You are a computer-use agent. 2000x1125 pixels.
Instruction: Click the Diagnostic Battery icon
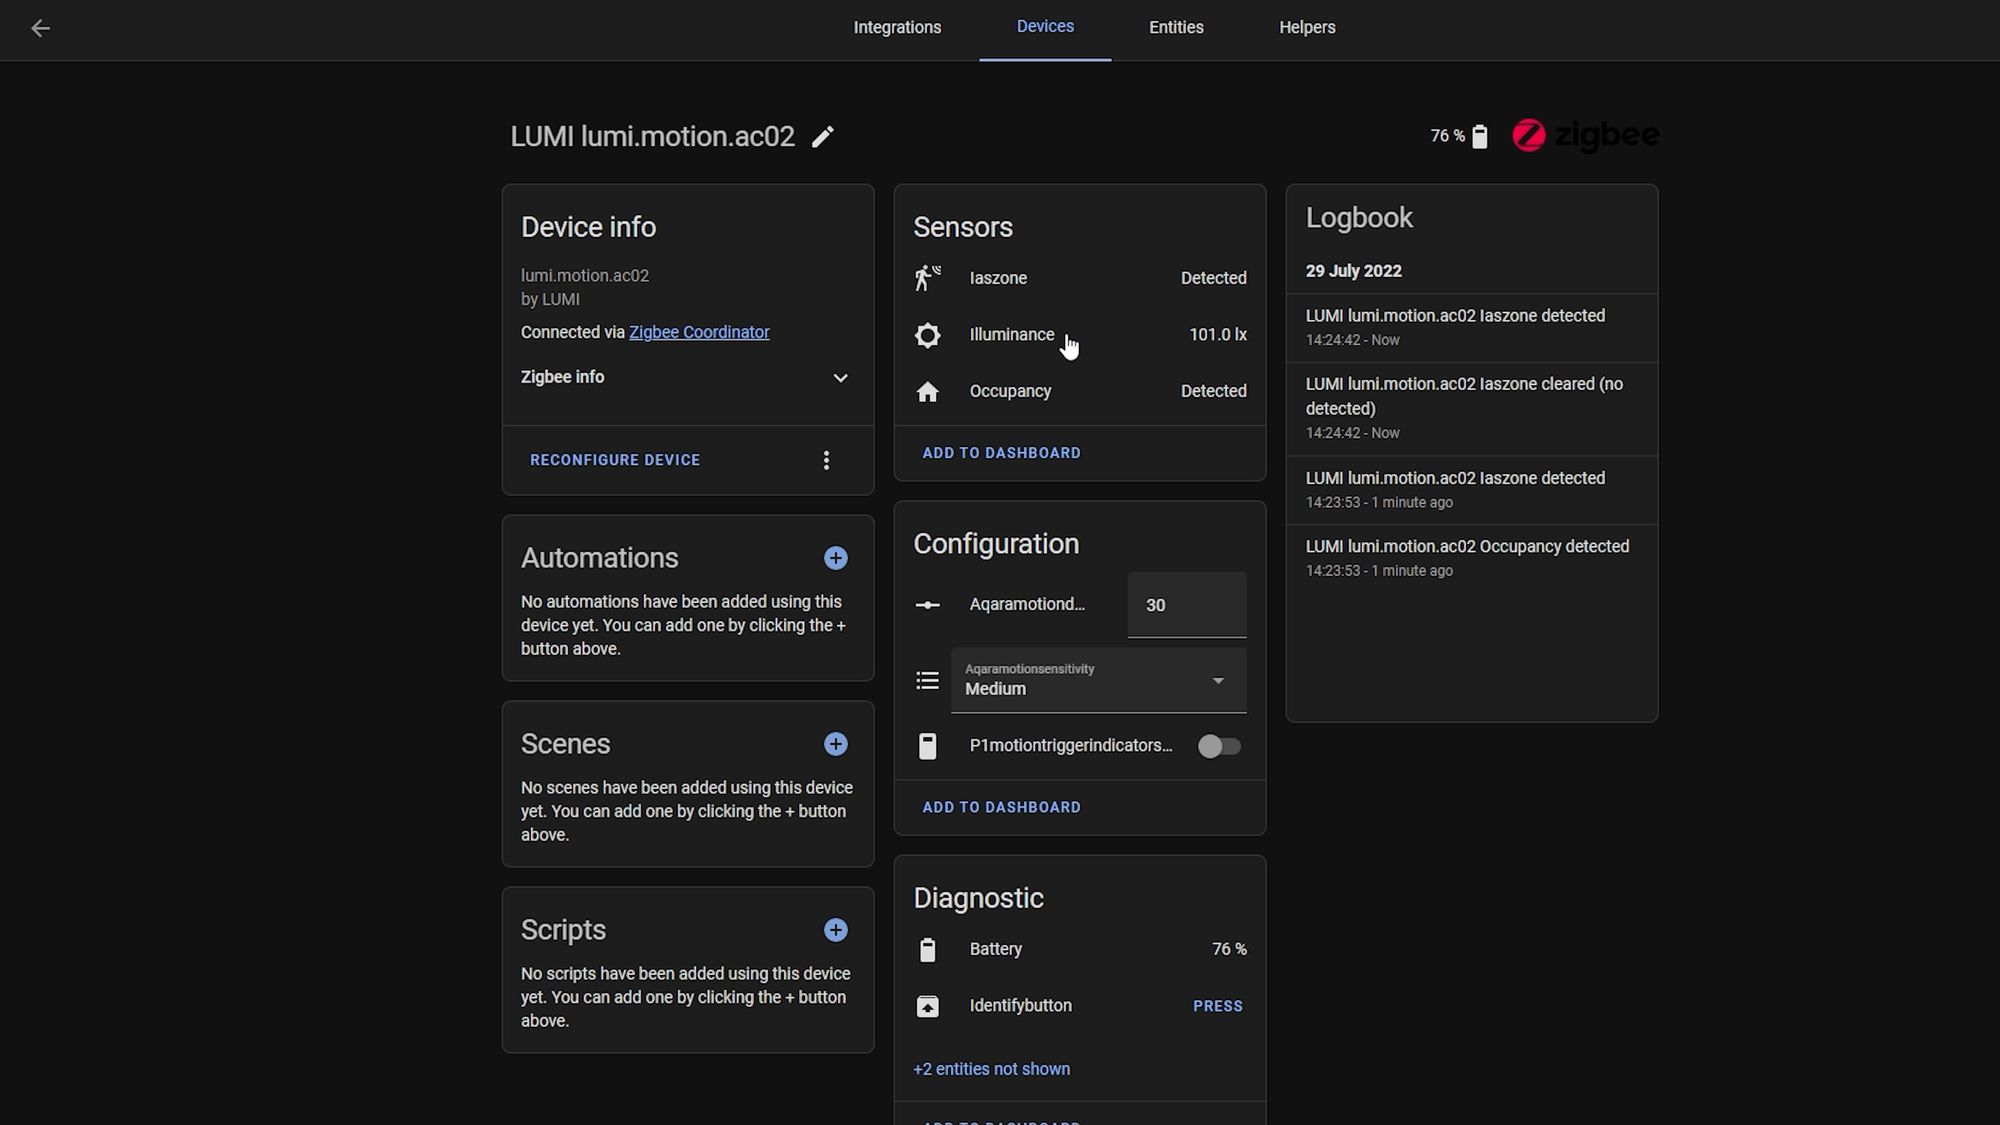click(928, 950)
